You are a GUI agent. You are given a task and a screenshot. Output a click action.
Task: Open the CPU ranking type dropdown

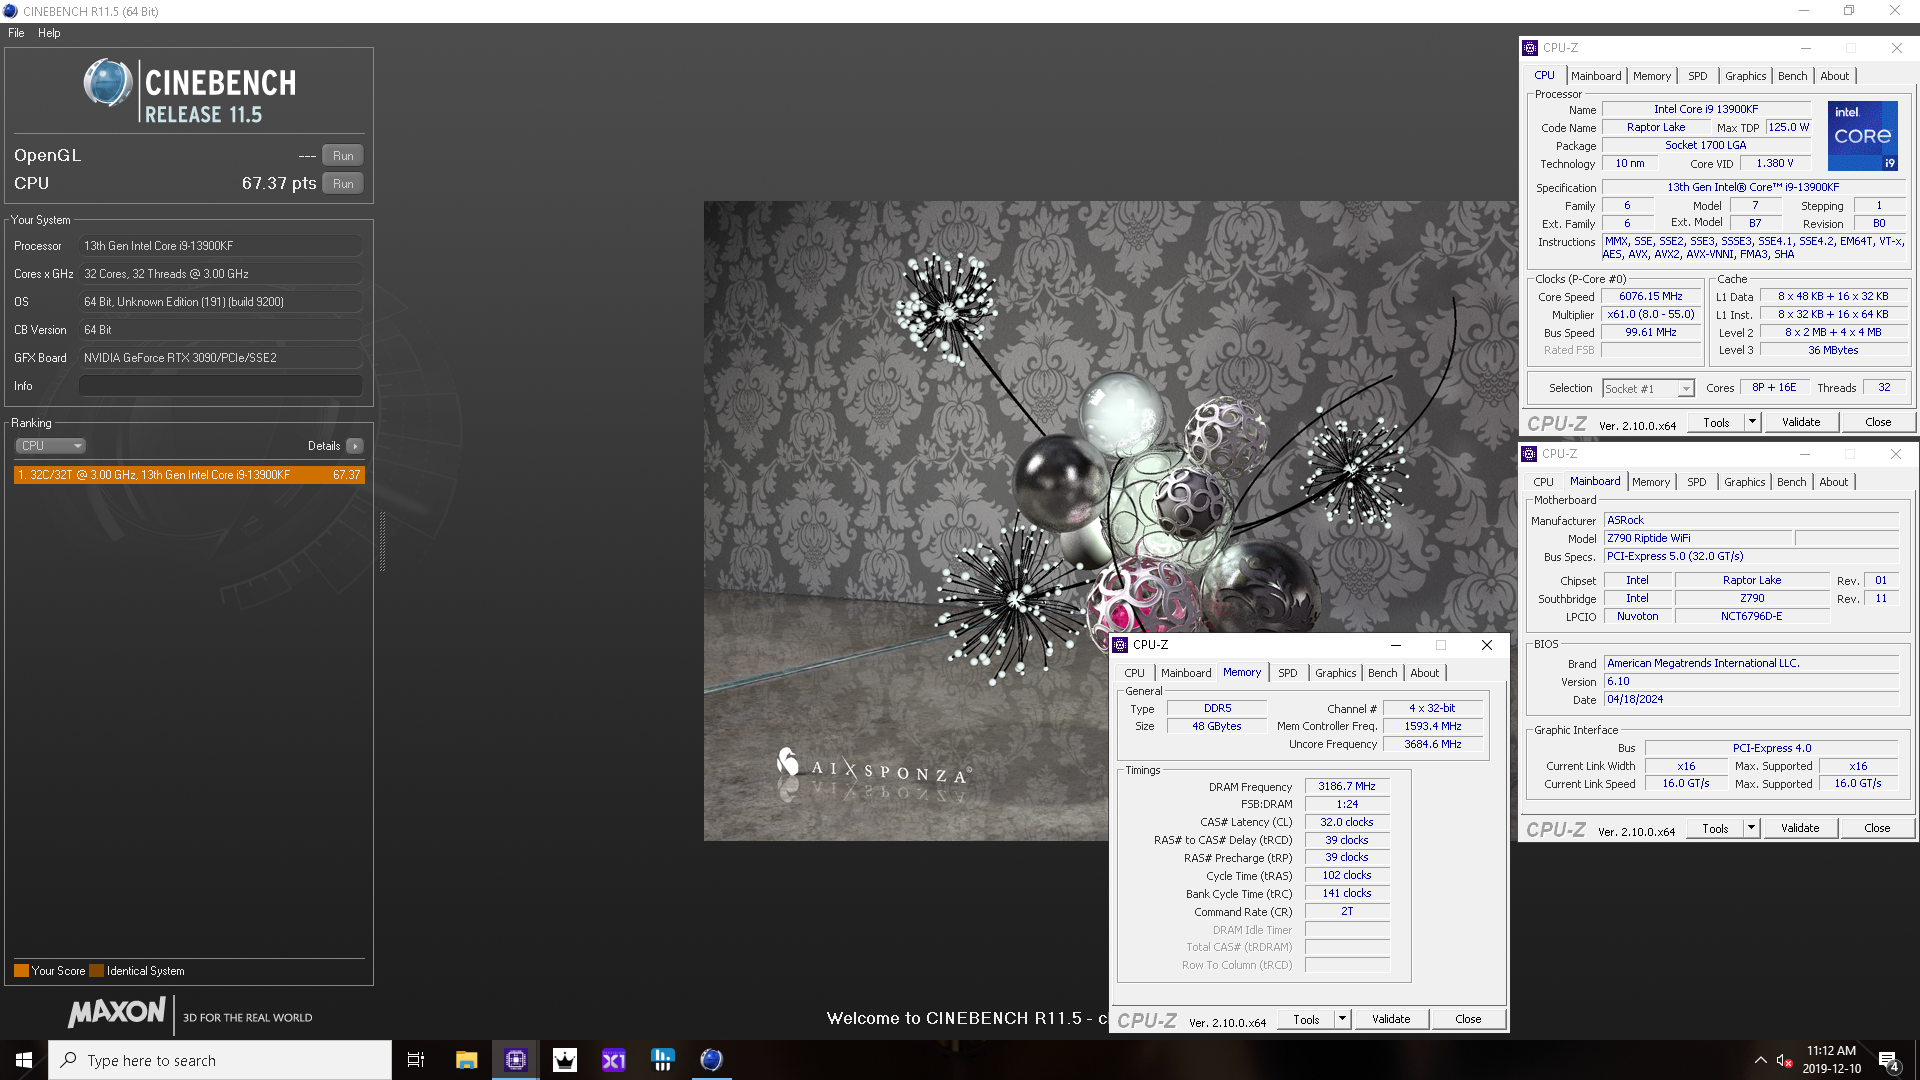[x=50, y=446]
